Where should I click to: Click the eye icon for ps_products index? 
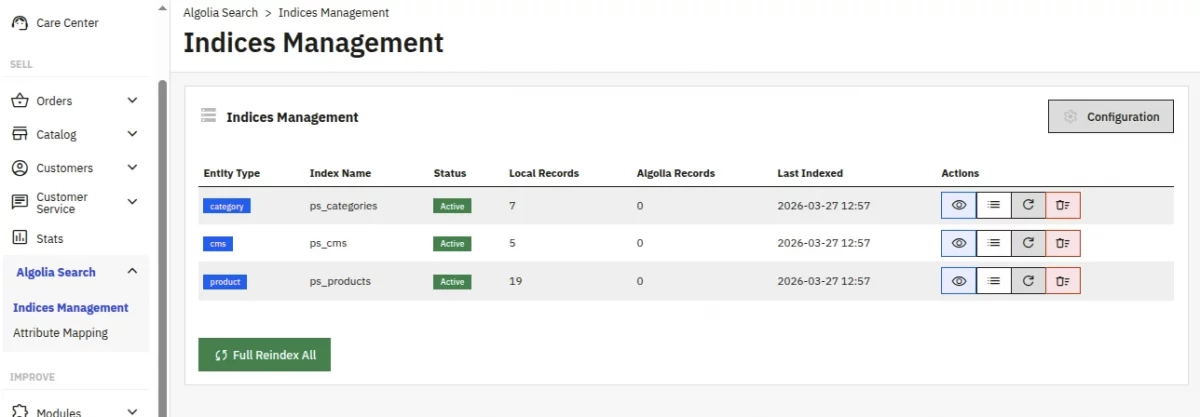pos(958,281)
